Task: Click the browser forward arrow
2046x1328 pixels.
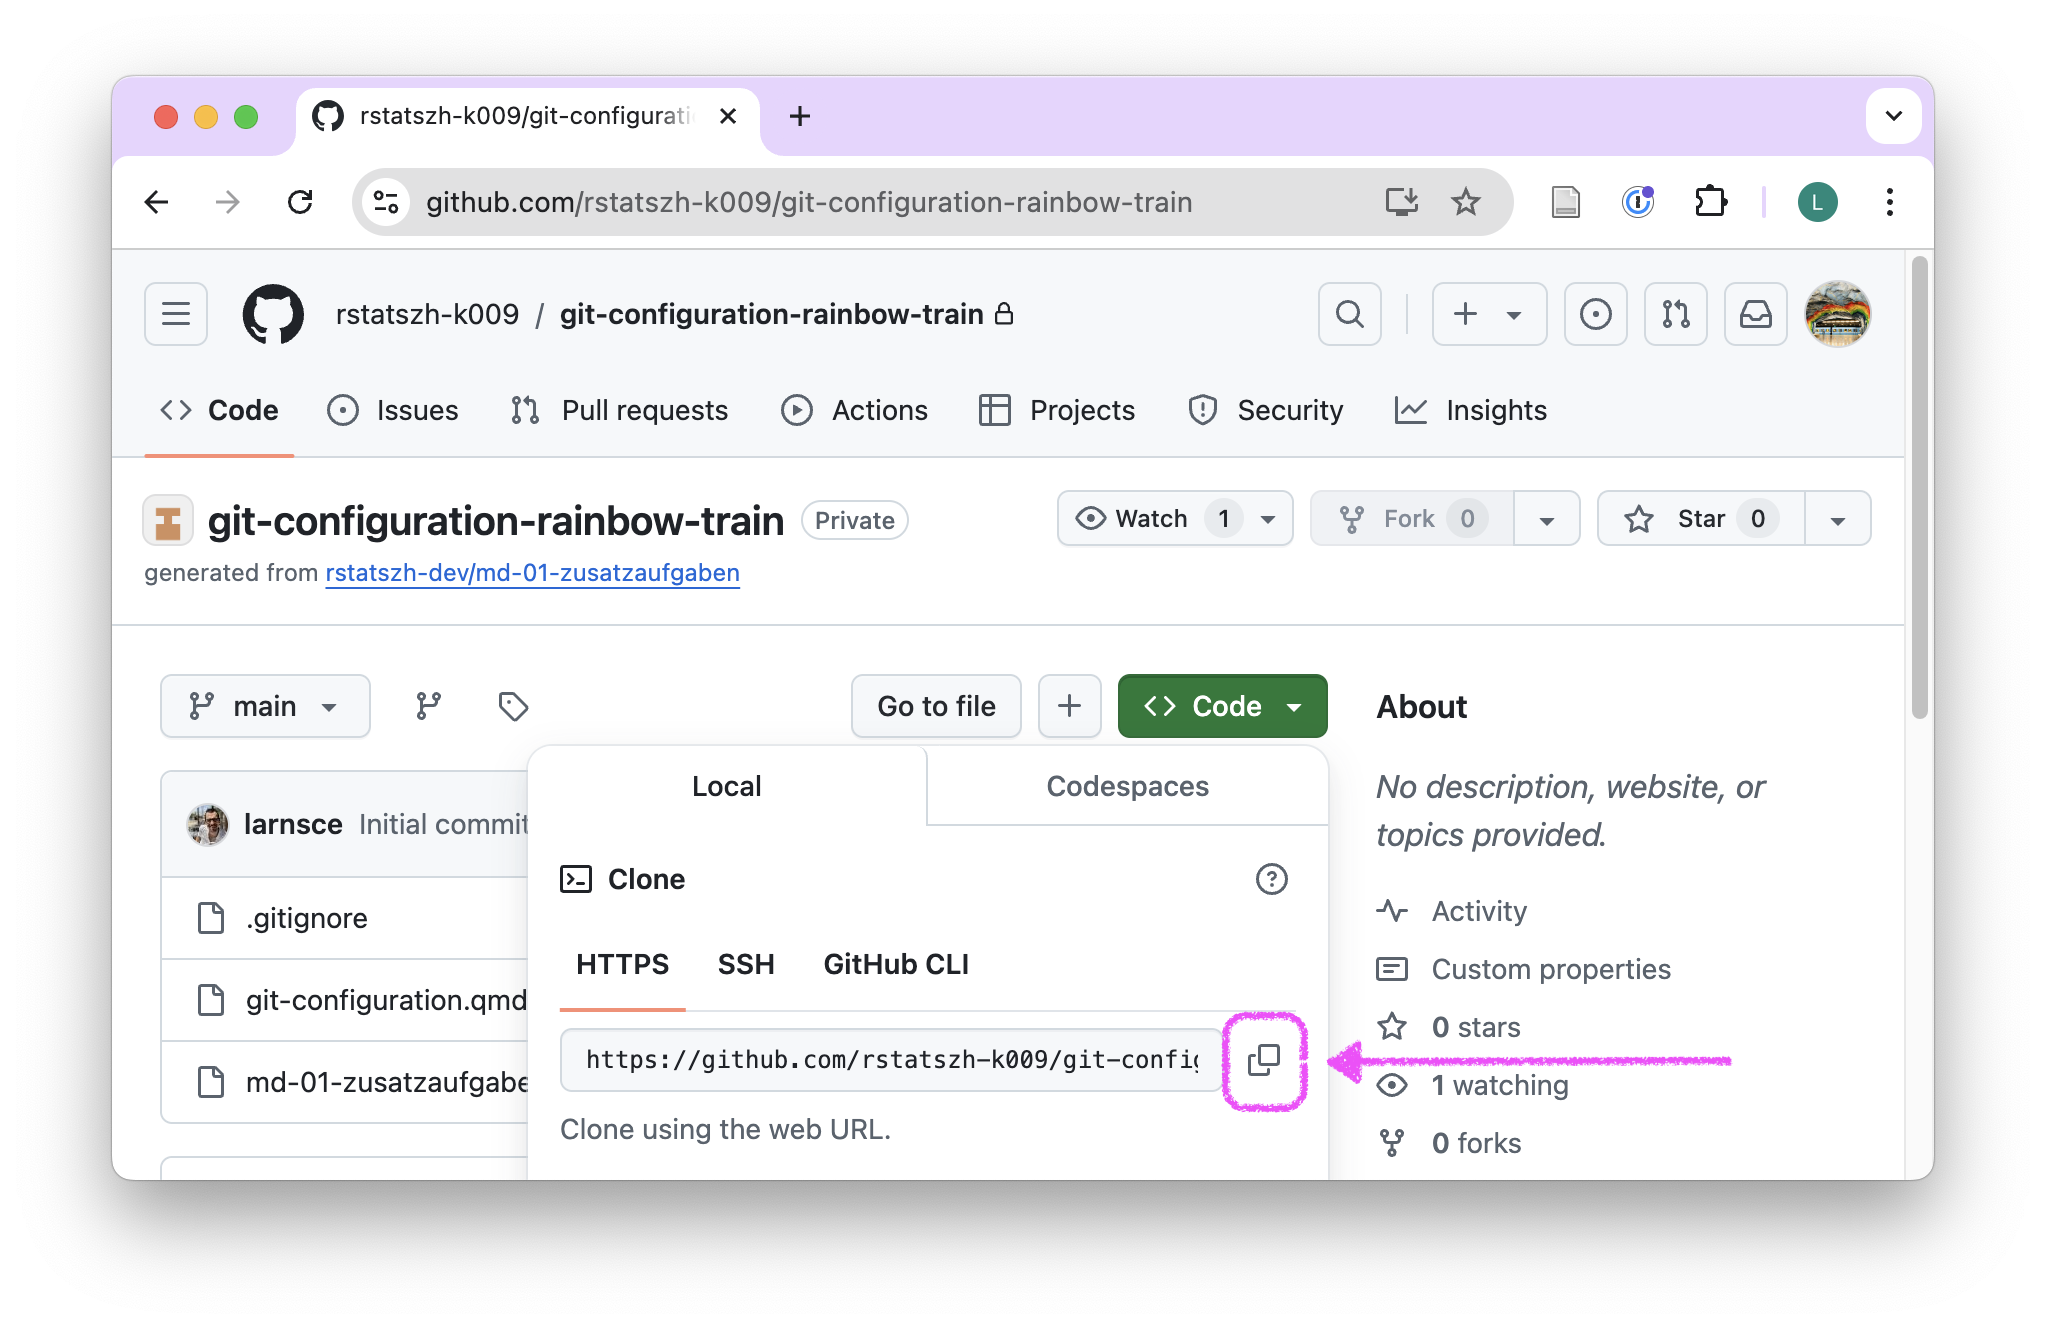Action: pos(228,202)
